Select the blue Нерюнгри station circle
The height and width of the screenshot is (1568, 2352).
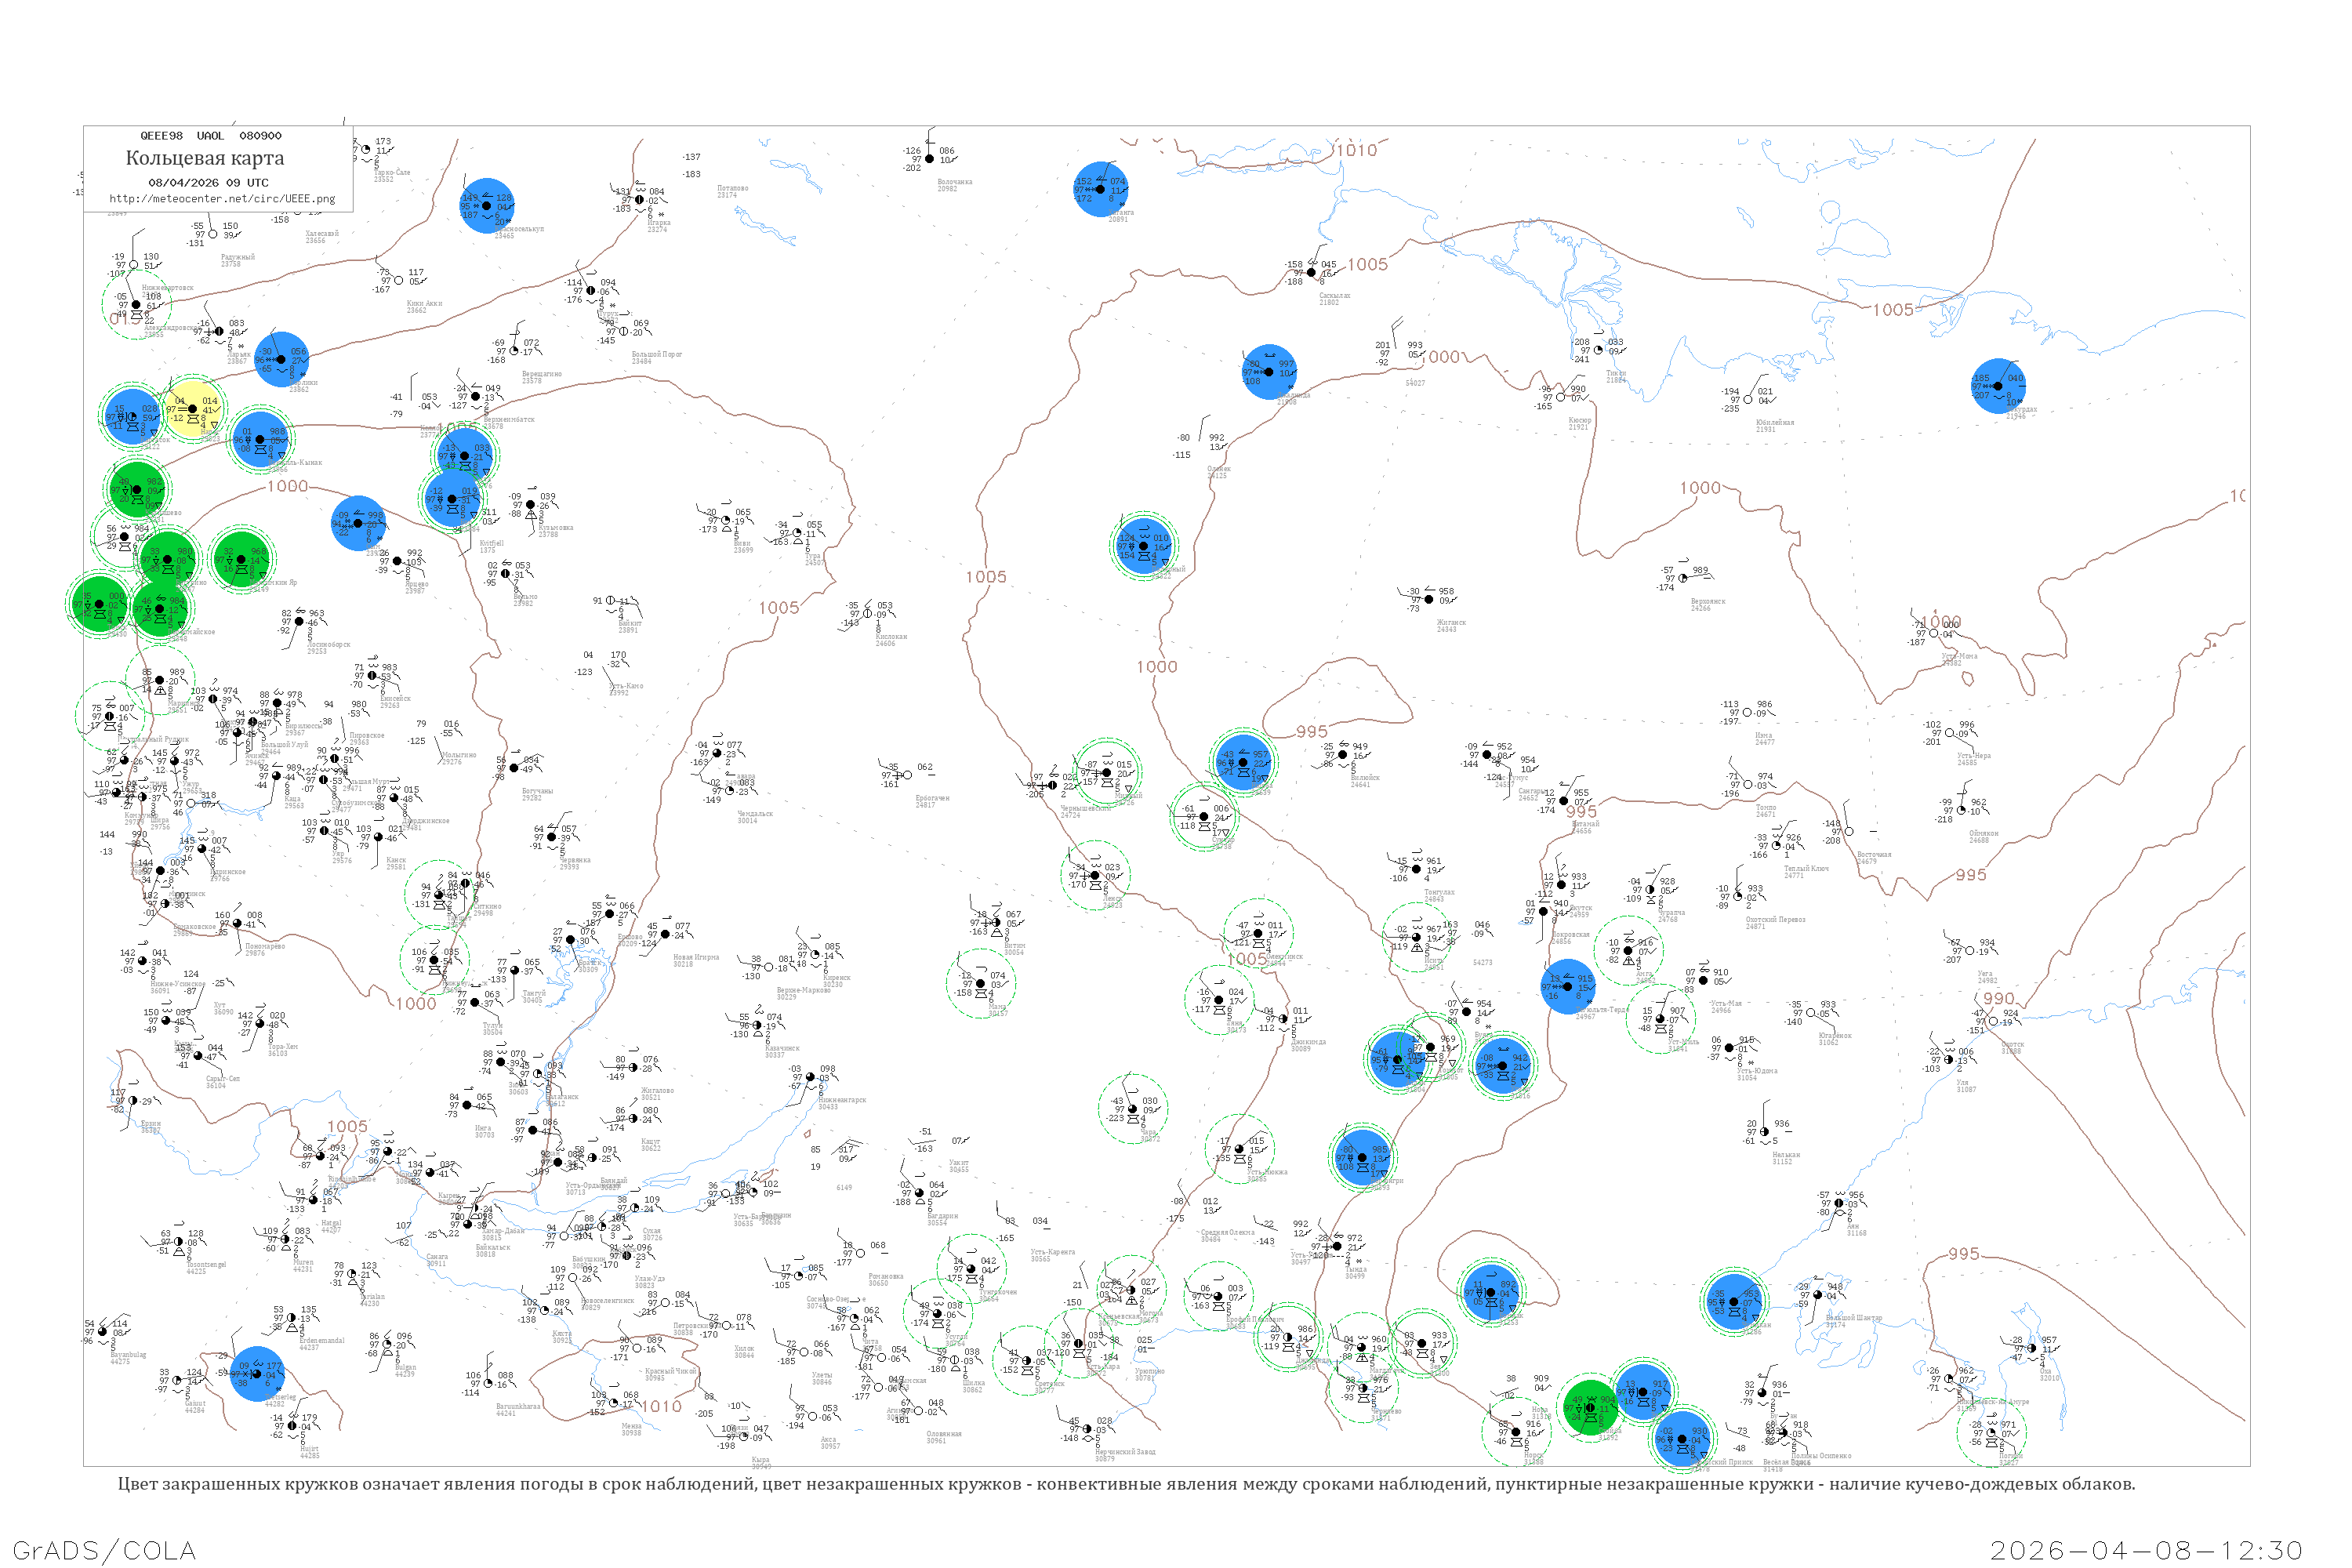pyautogui.click(x=1362, y=1157)
